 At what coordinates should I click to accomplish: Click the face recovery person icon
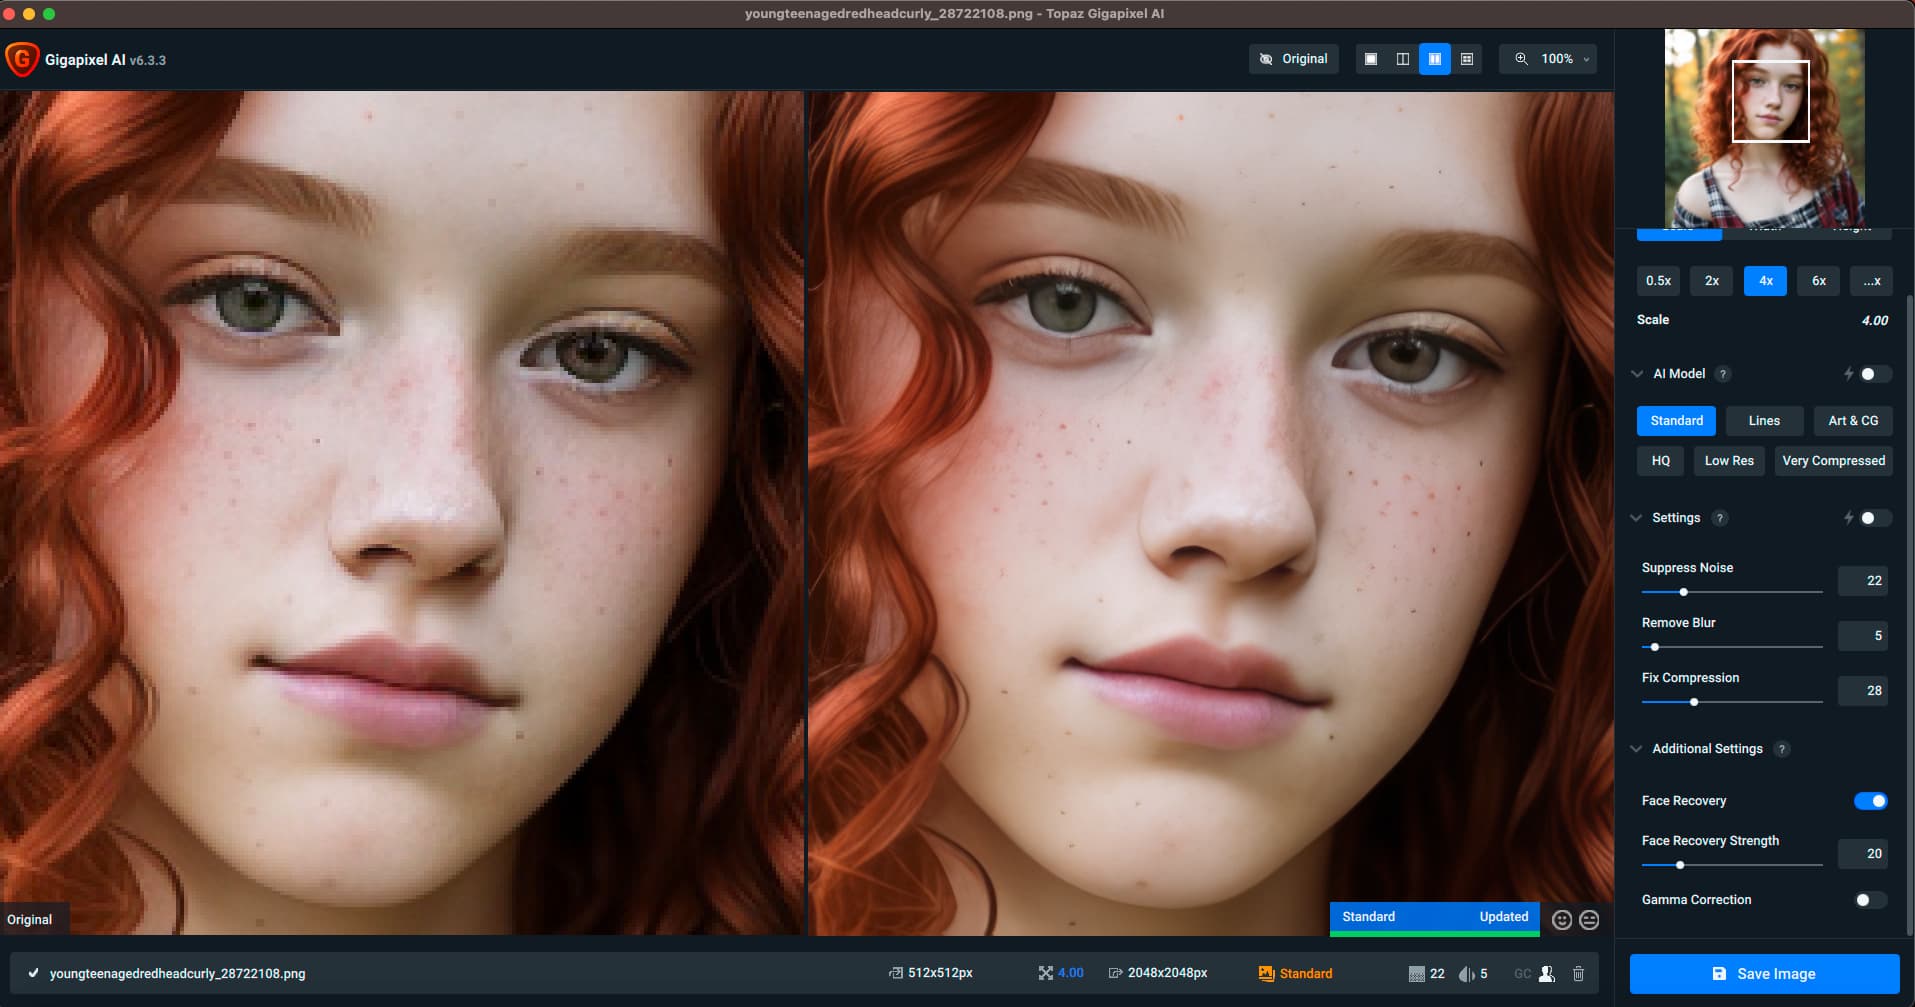click(1547, 973)
